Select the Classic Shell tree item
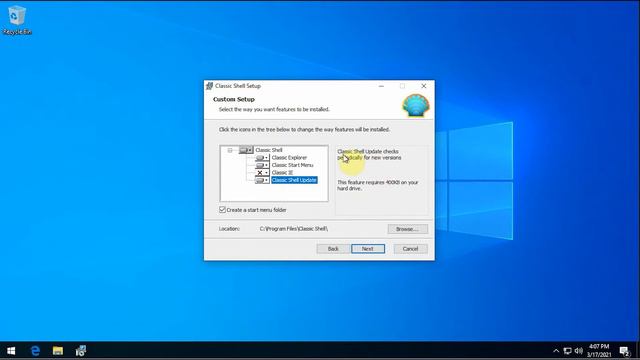 tap(269, 150)
